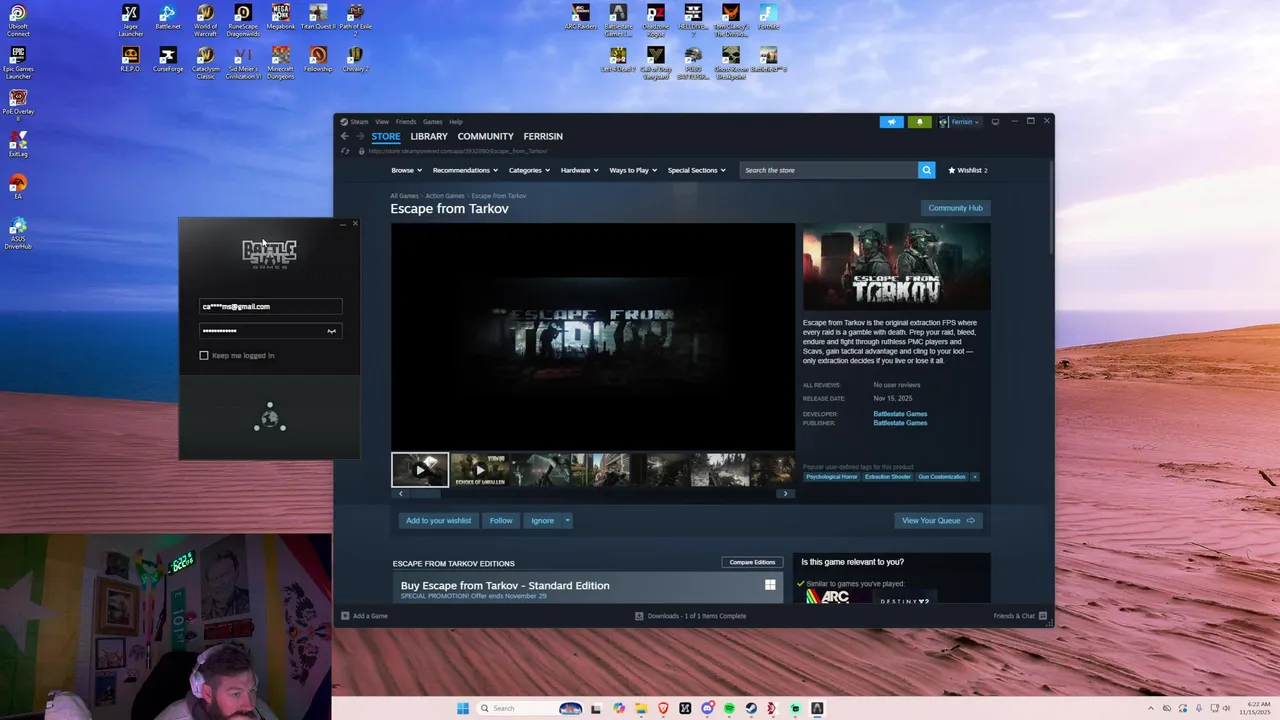This screenshot has height=720, width=1280.
Task: Enable Keep me logged in checkbox
Action: pyautogui.click(x=204, y=355)
